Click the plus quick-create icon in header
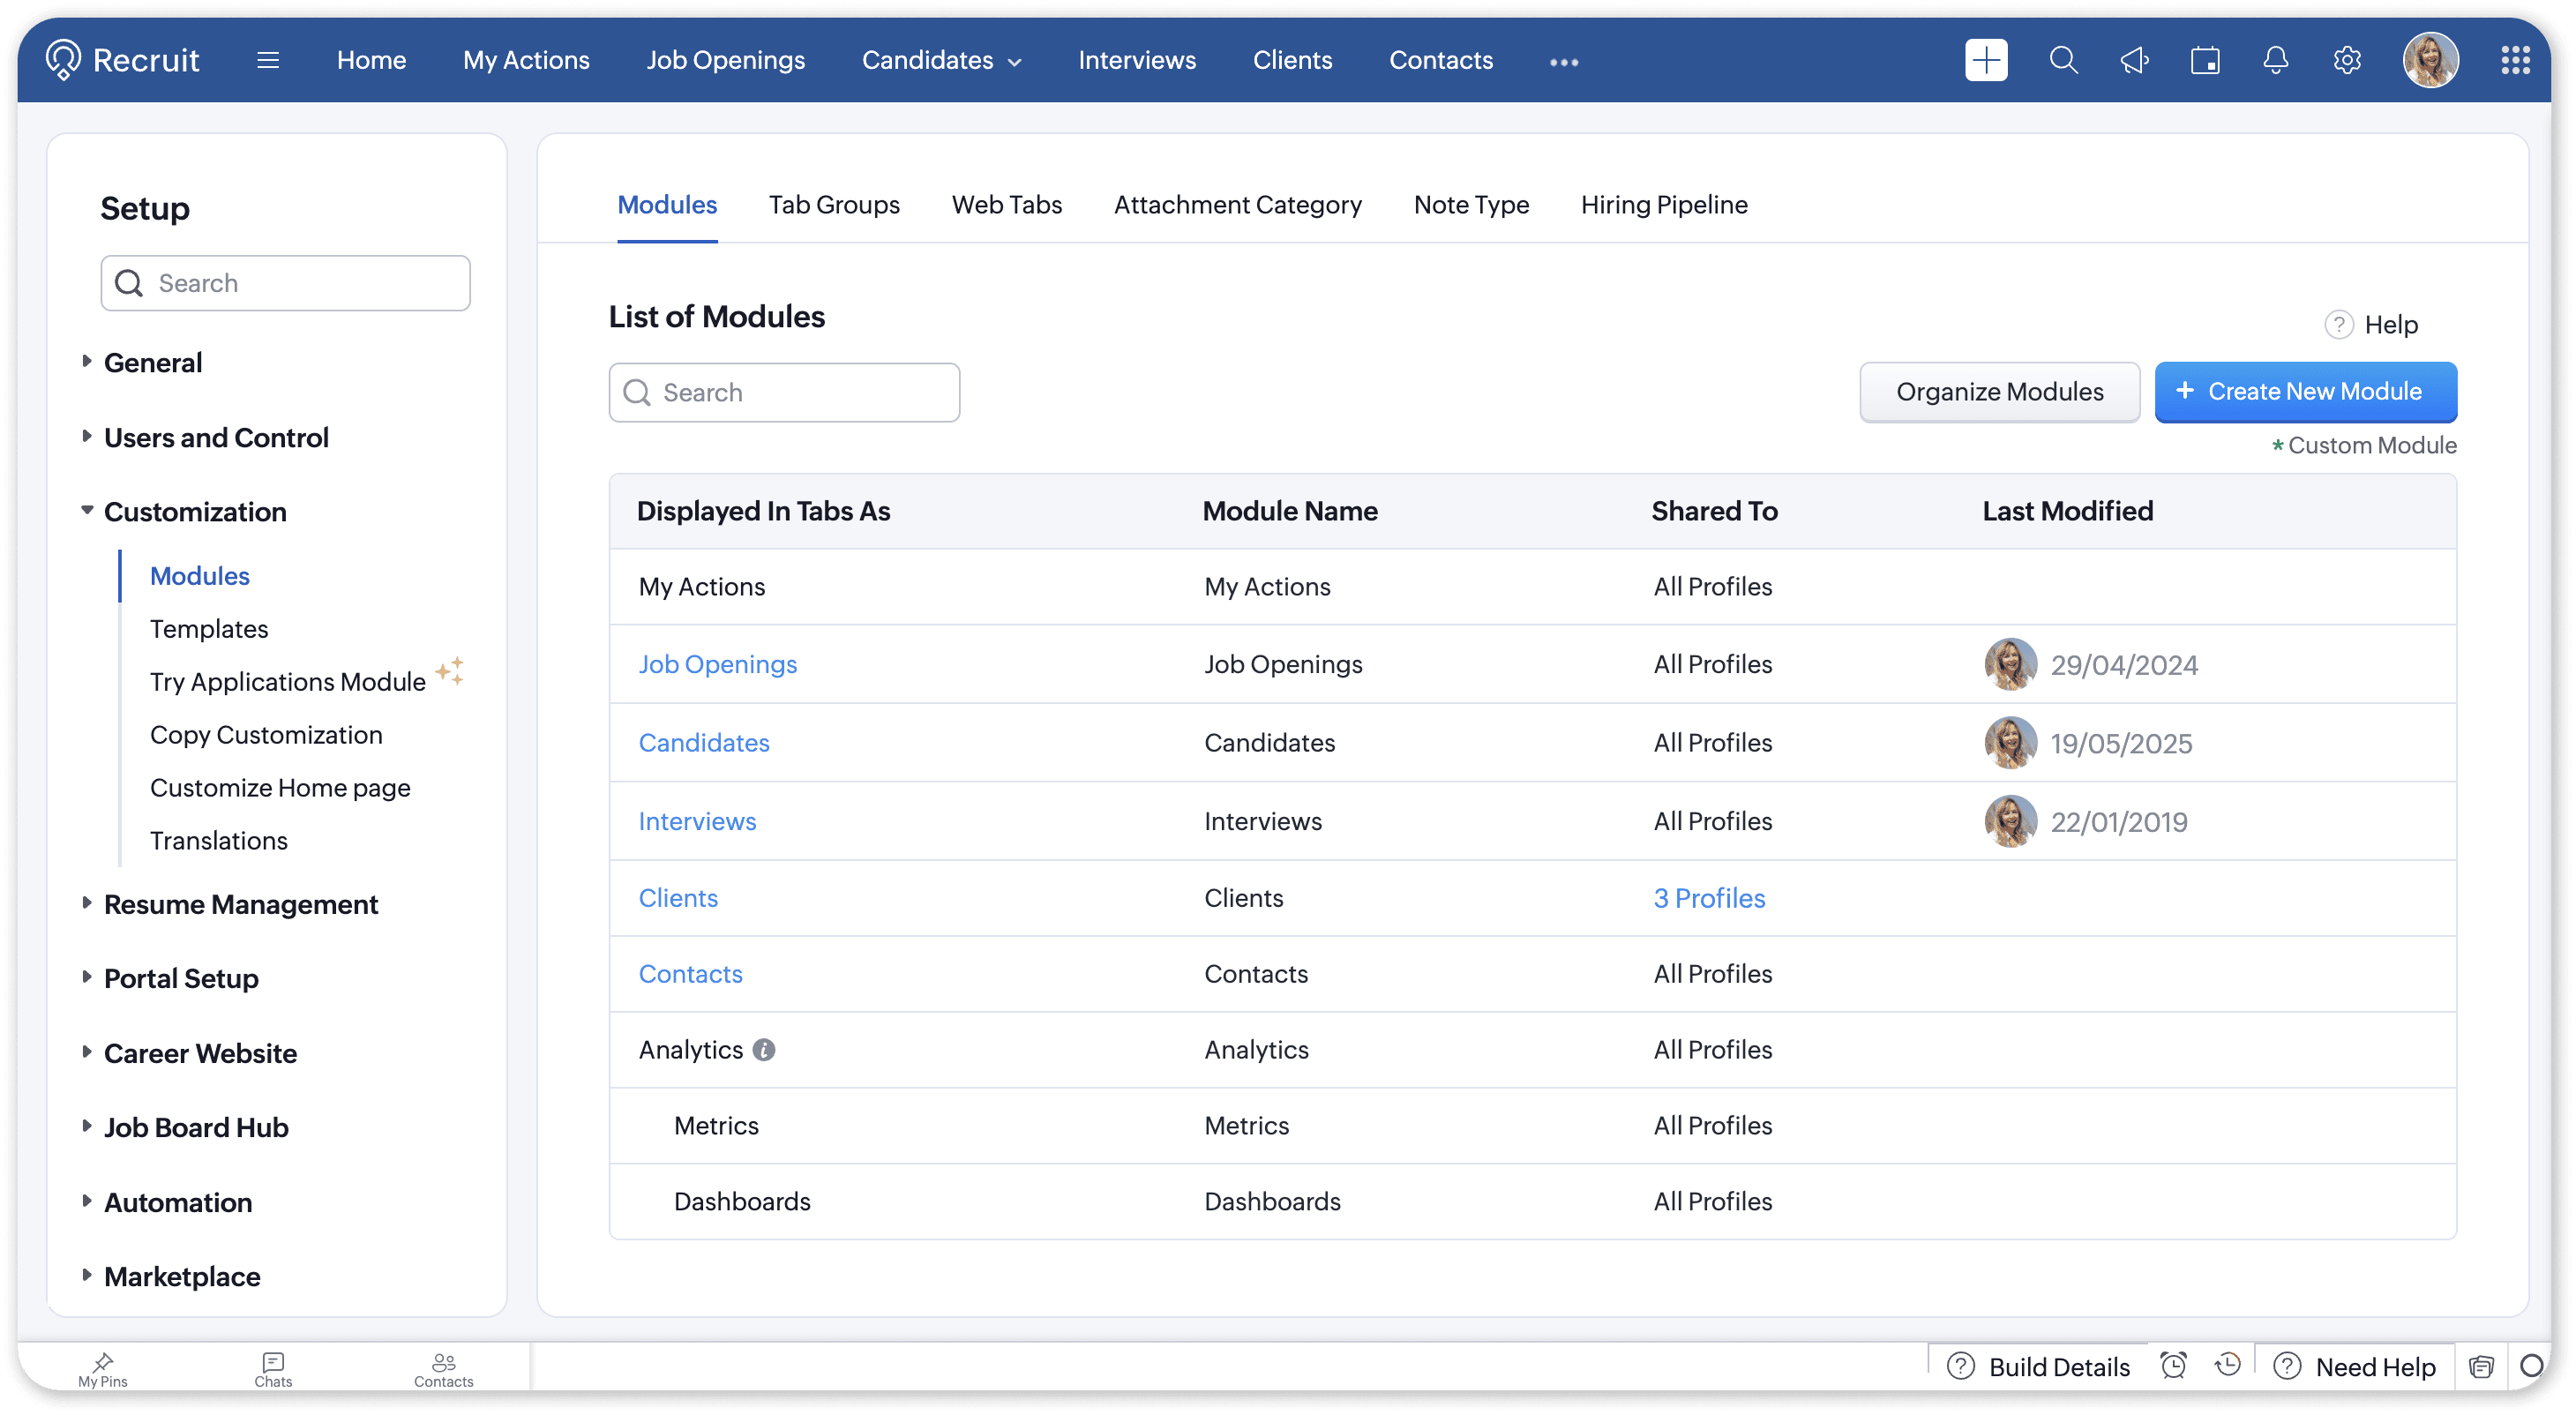Screen dimensions: 2576x1415 pos(1985,60)
